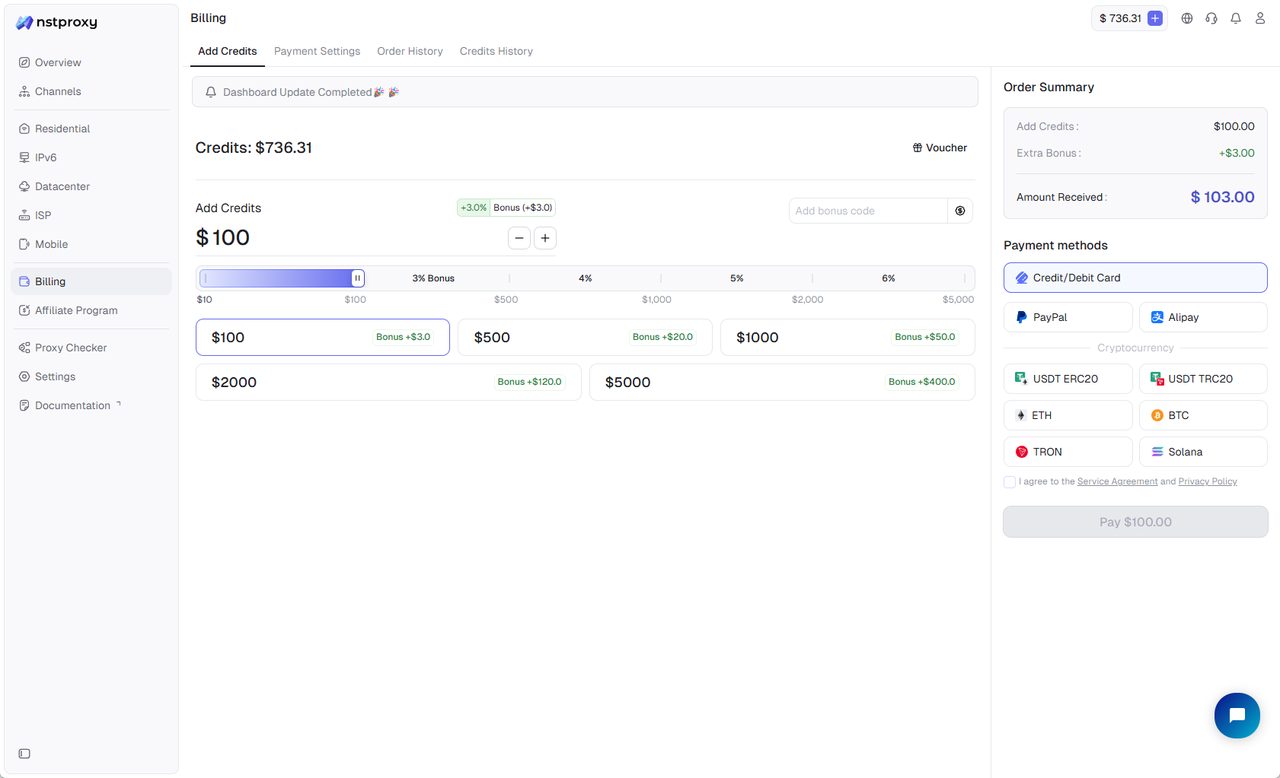Open the Payment Settings tab
The height and width of the screenshot is (778, 1280).
point(317,51)
